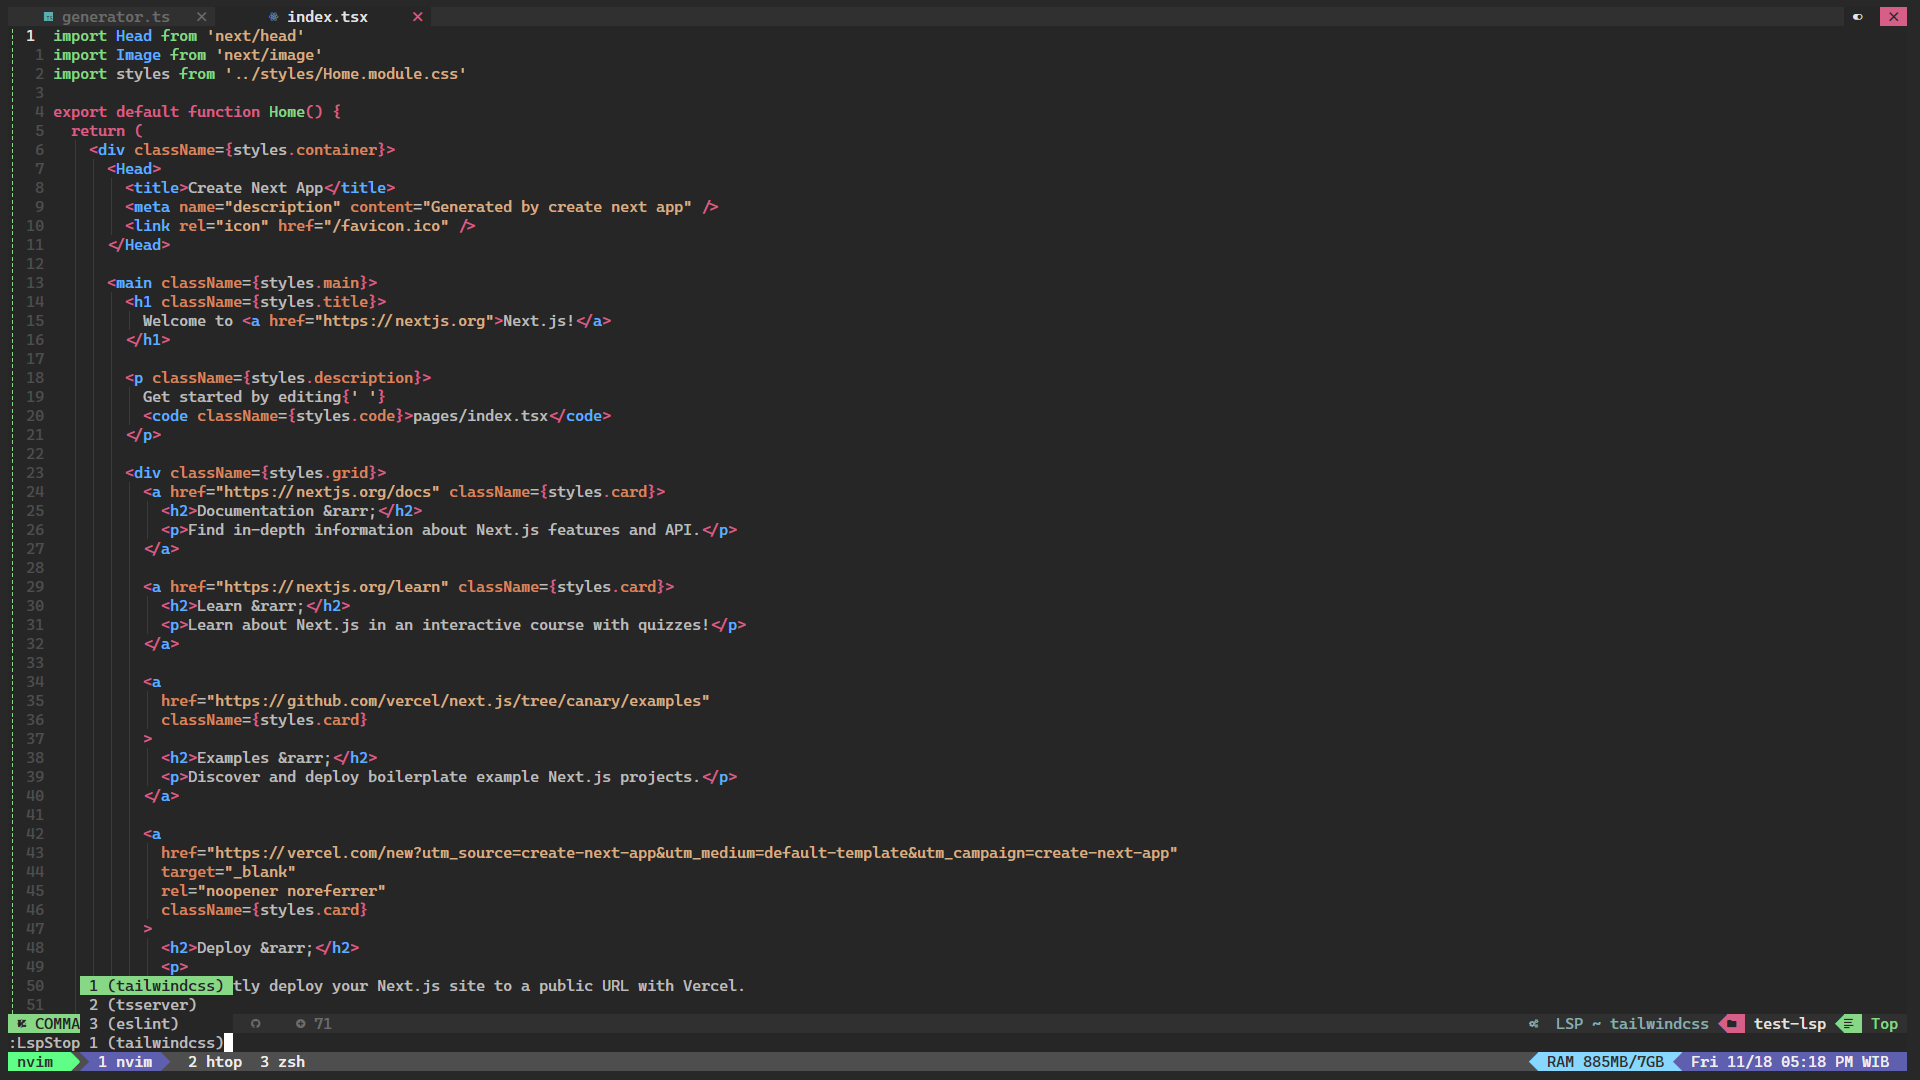Select the 3 zsh tmux window

tap(282, 1062)
